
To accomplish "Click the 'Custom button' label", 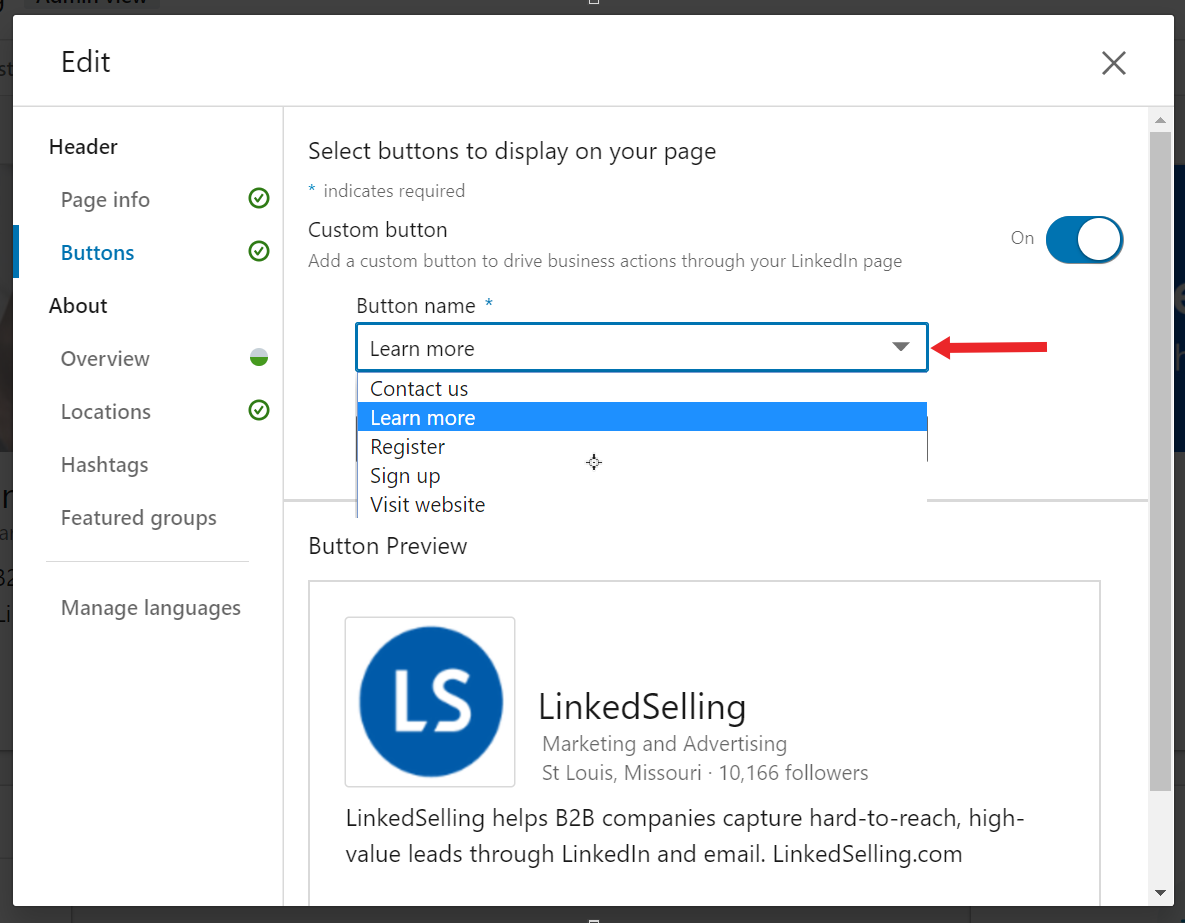I will (378, 230).
